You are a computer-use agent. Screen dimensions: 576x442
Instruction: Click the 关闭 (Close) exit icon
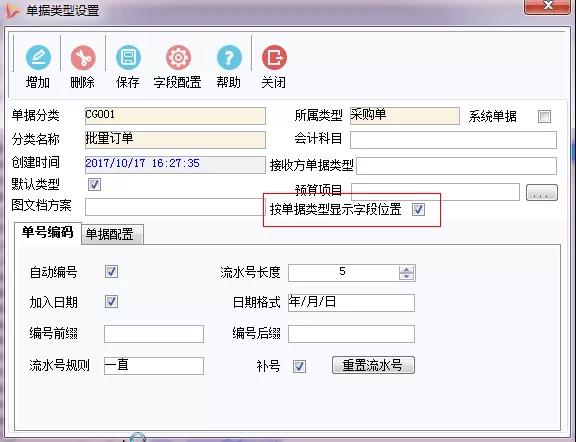coord(274,57)
